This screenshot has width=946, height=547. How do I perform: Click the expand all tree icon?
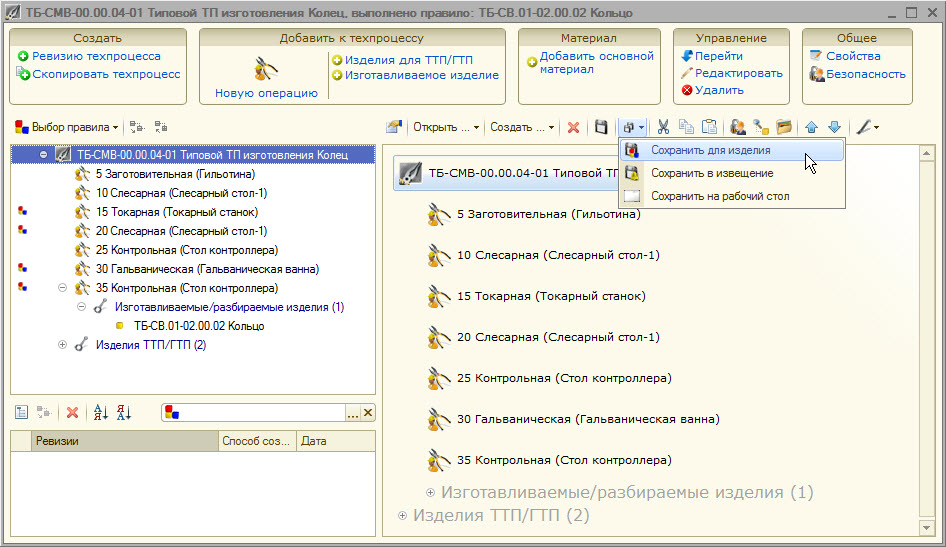[x=138, y=128]
